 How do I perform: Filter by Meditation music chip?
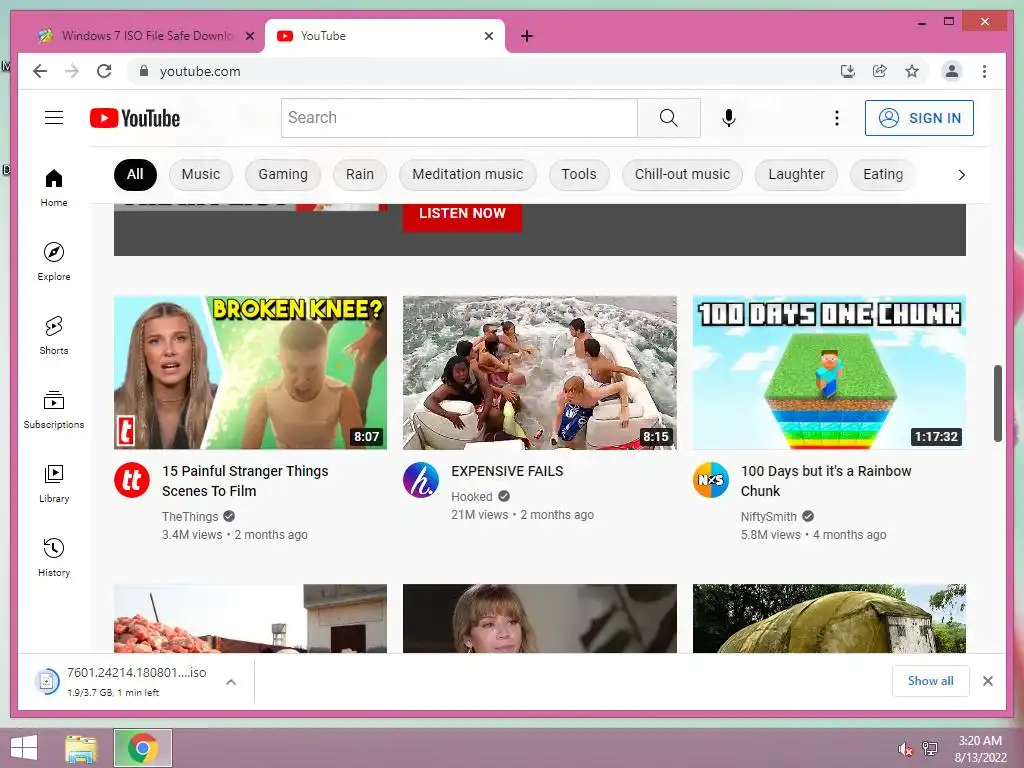point(468,174)
